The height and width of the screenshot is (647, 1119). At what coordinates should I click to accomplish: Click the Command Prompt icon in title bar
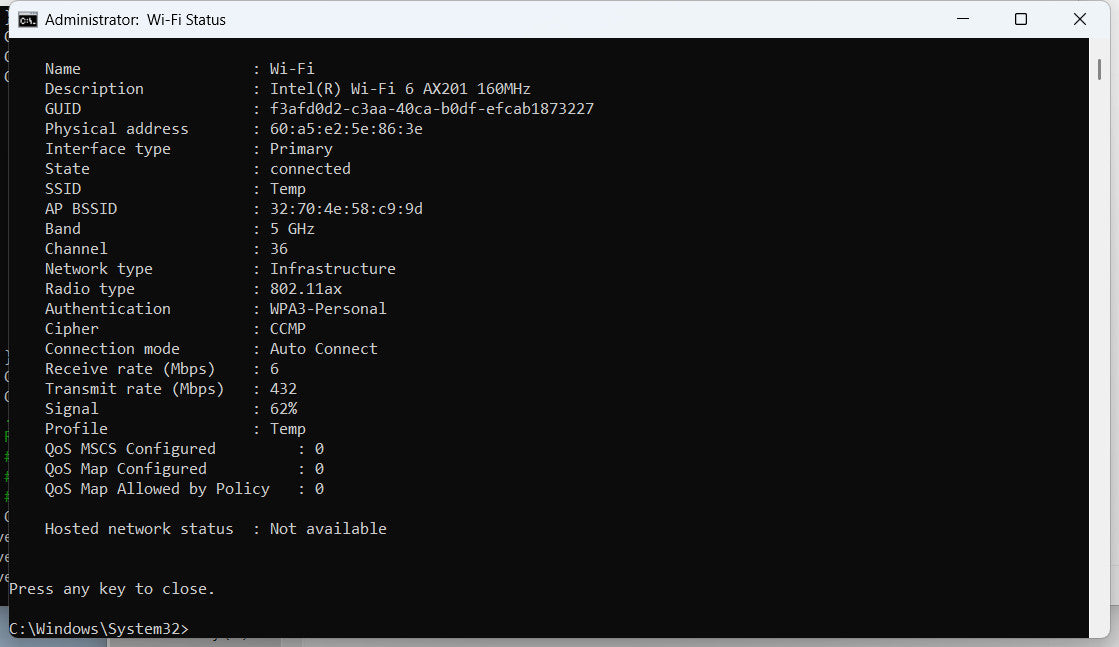tap(28, 19)
